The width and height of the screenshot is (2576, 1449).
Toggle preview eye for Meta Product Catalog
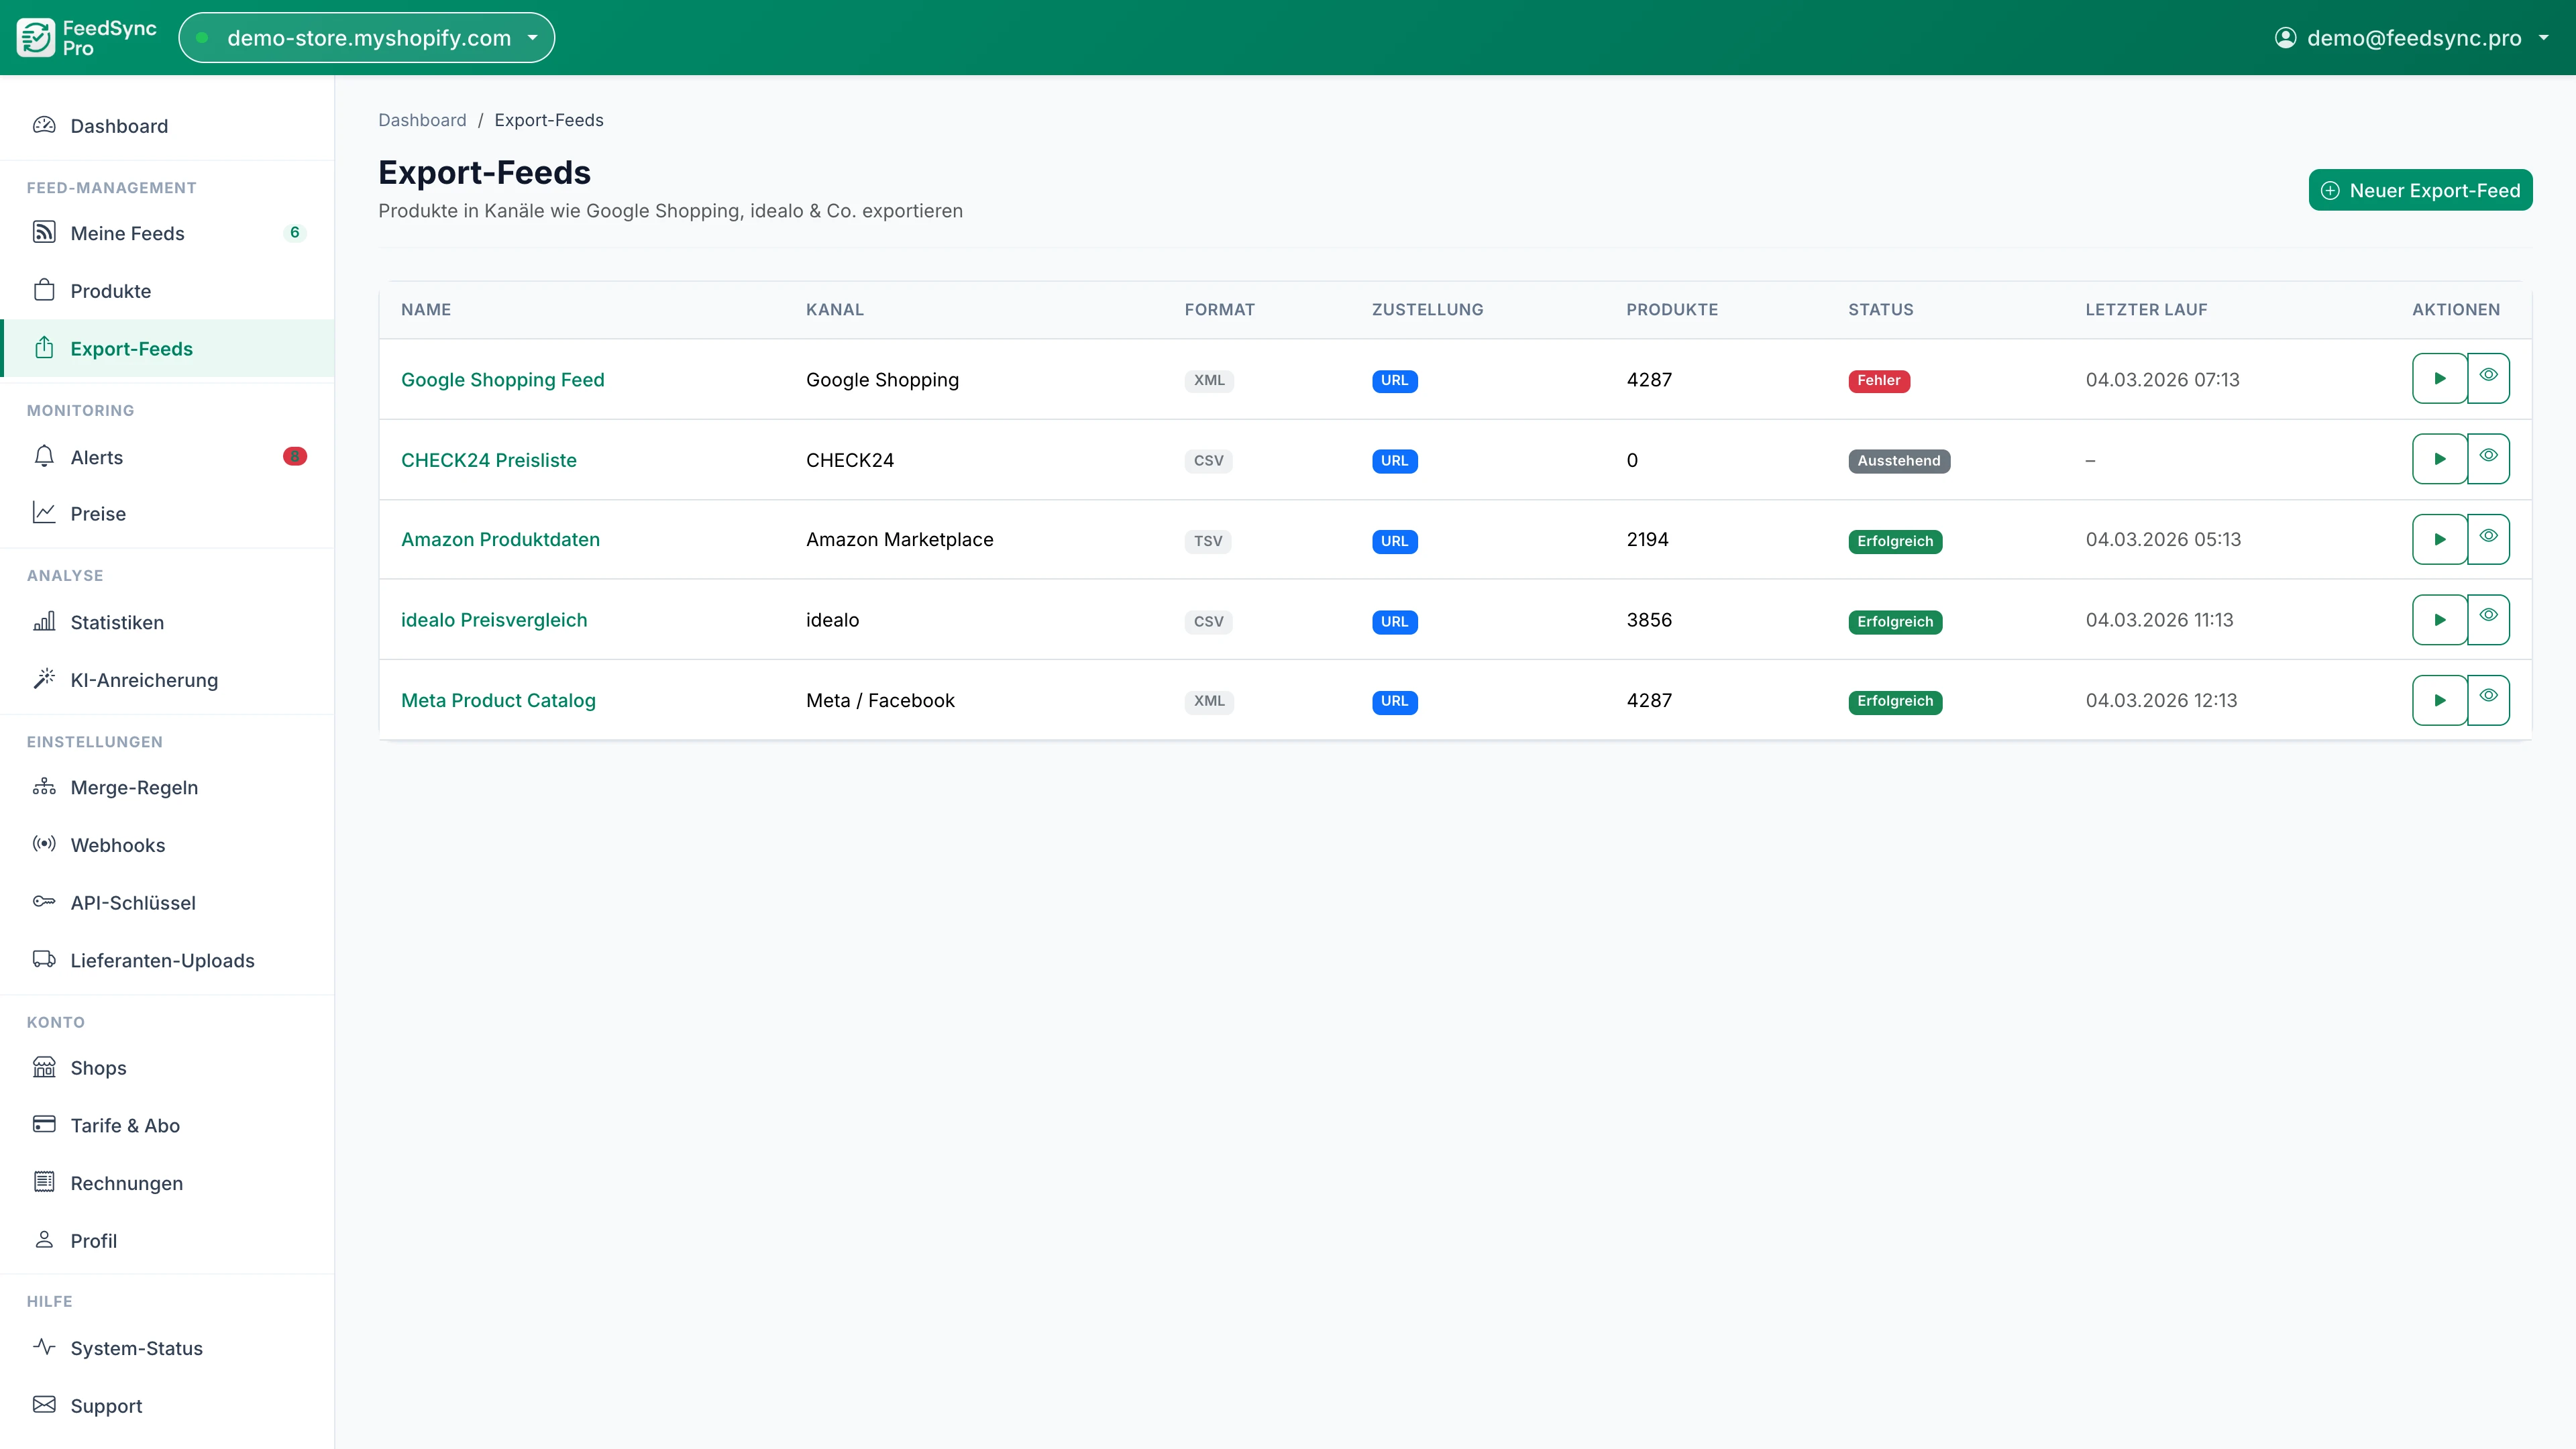coord(2489,700)
